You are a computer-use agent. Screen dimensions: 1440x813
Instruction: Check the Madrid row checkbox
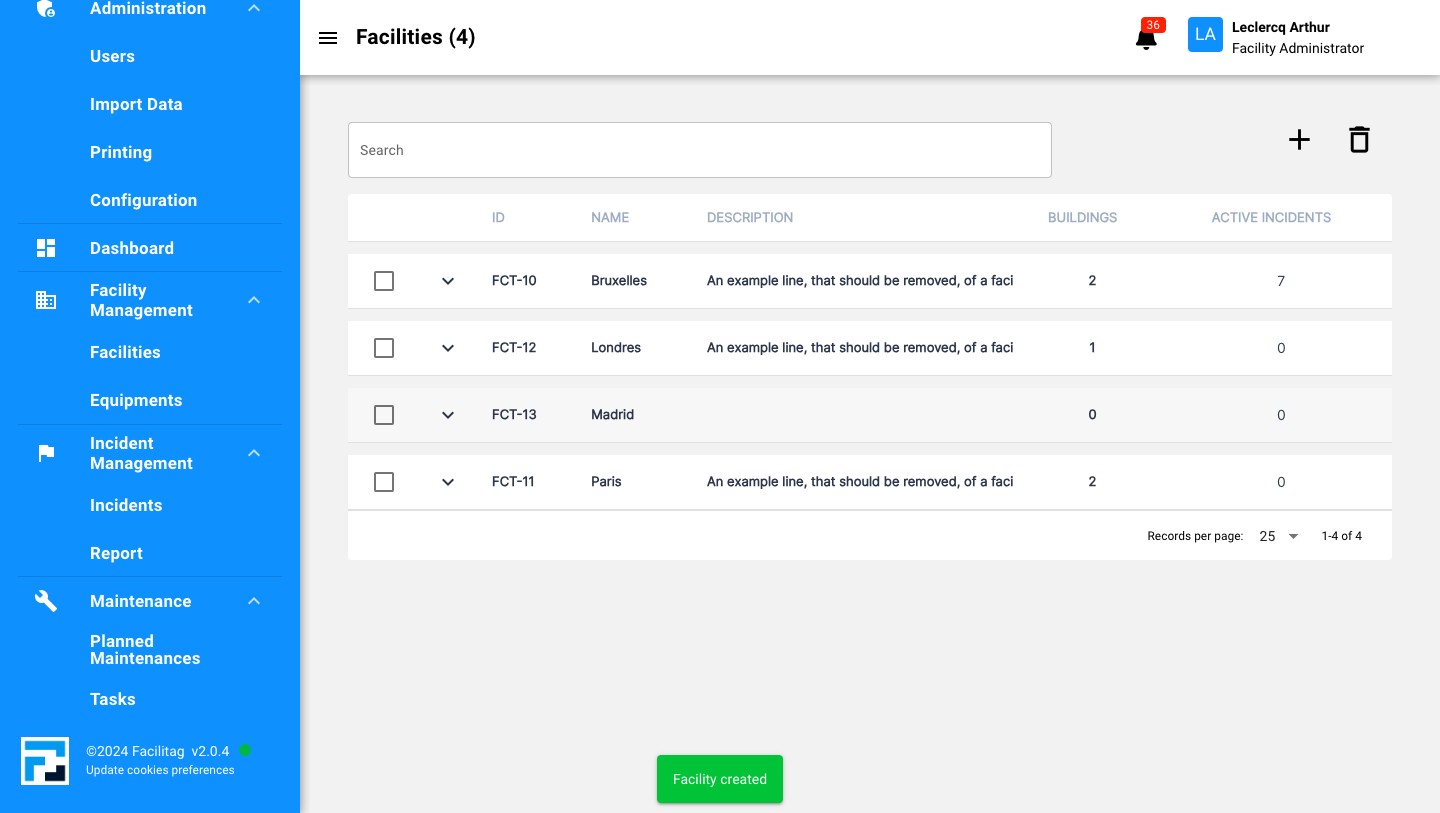384,415
